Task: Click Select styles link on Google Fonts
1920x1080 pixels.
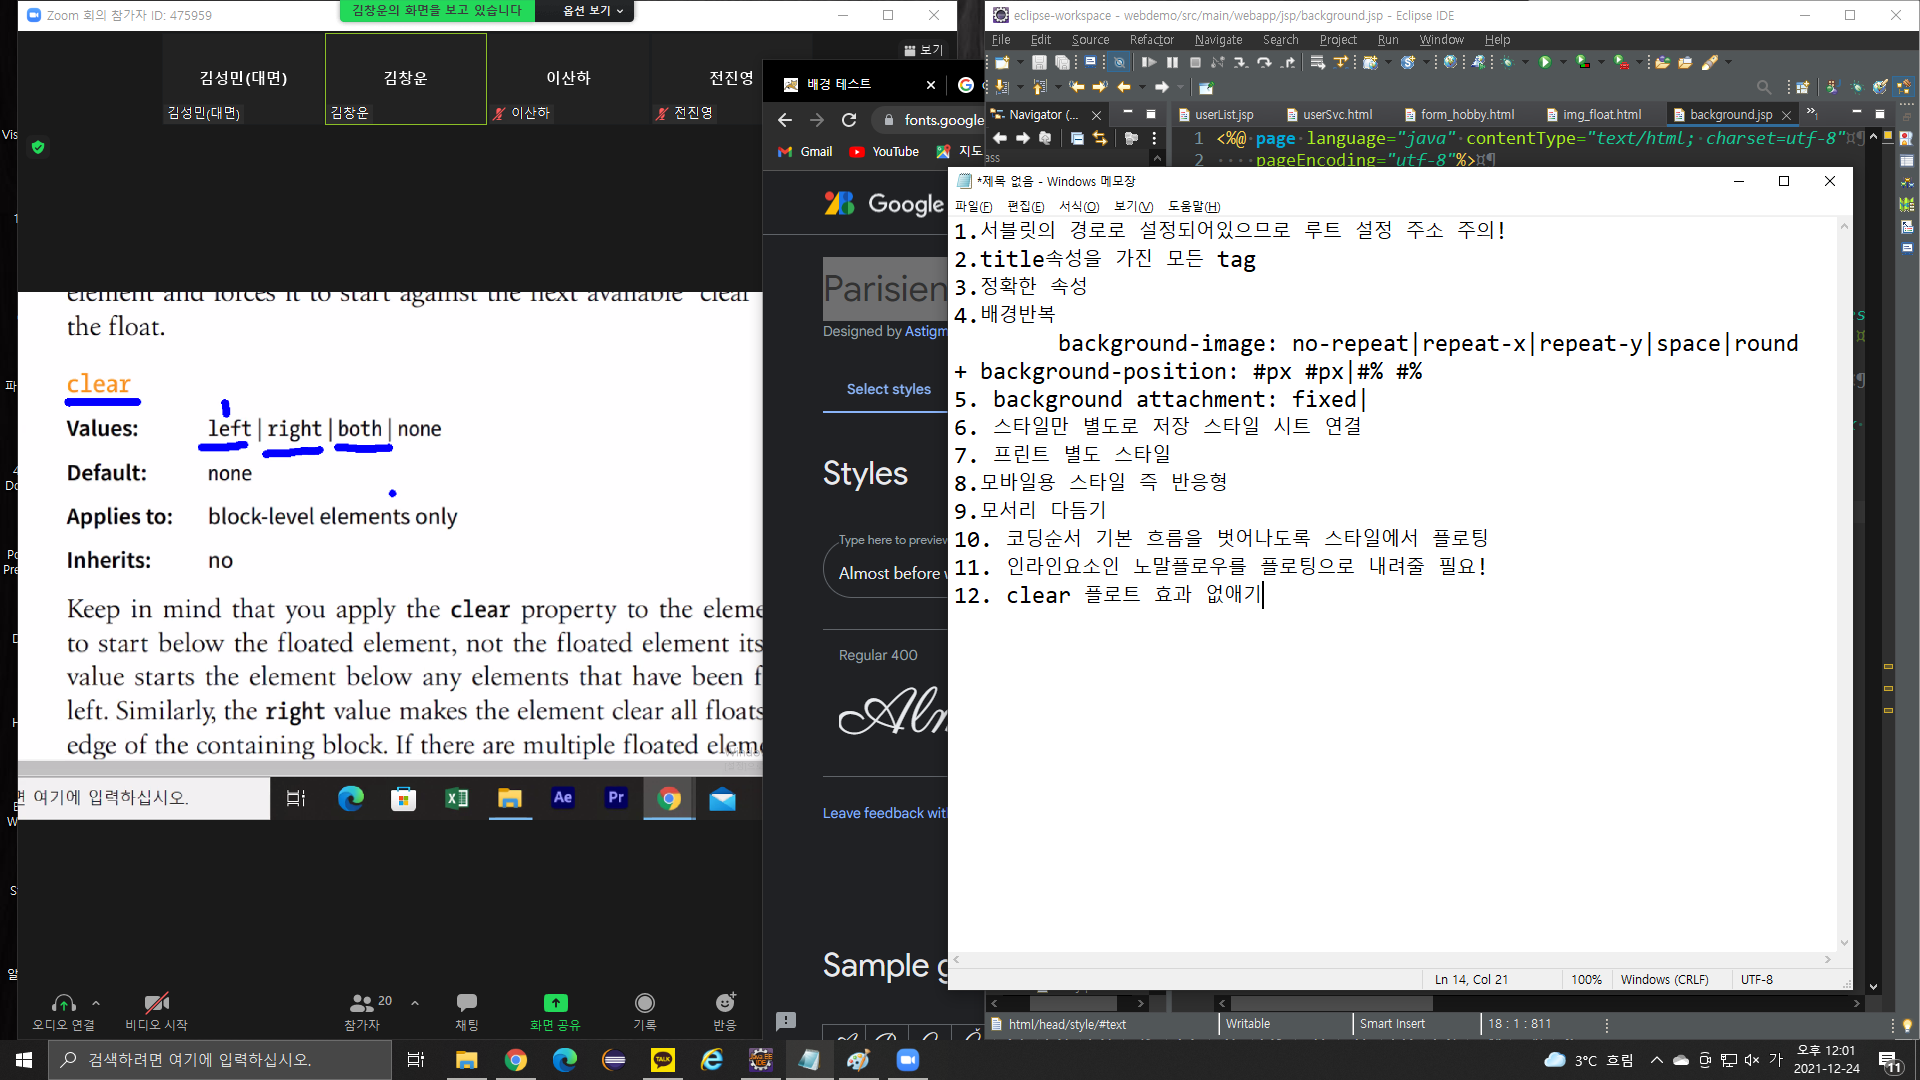Action: point(888,389)
